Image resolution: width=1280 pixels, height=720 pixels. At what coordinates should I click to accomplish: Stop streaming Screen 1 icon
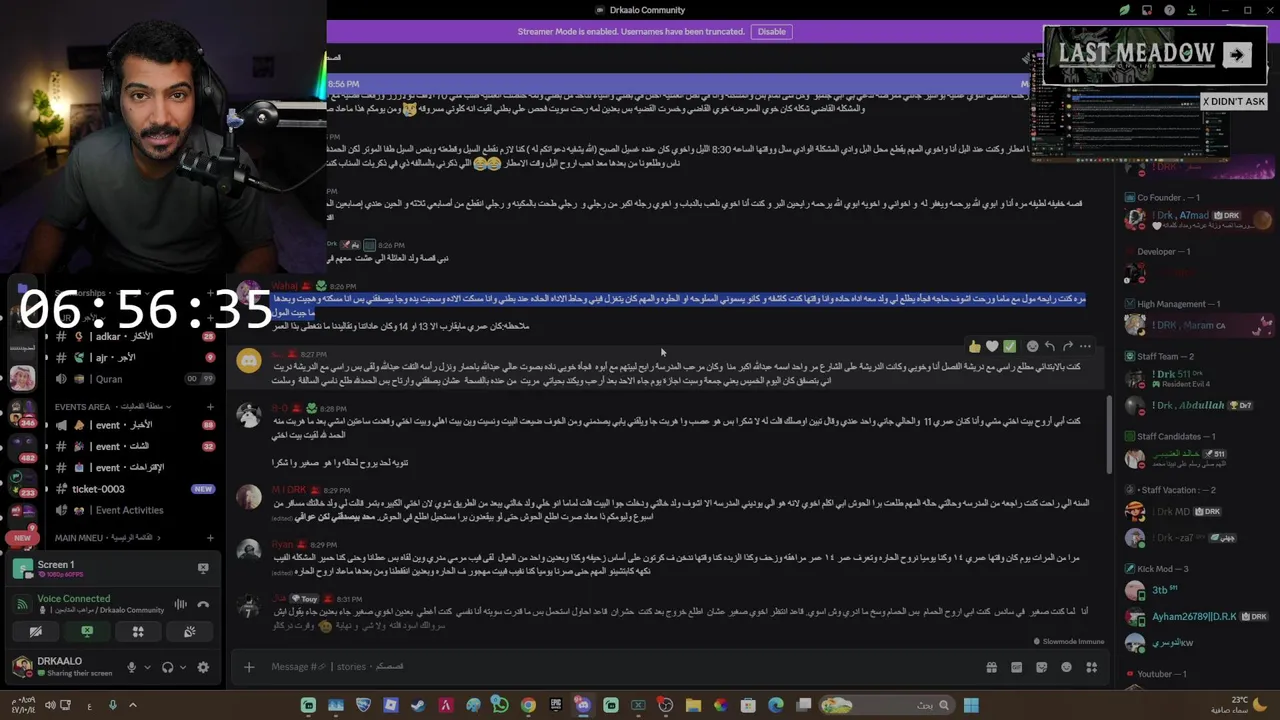[203, 568]
